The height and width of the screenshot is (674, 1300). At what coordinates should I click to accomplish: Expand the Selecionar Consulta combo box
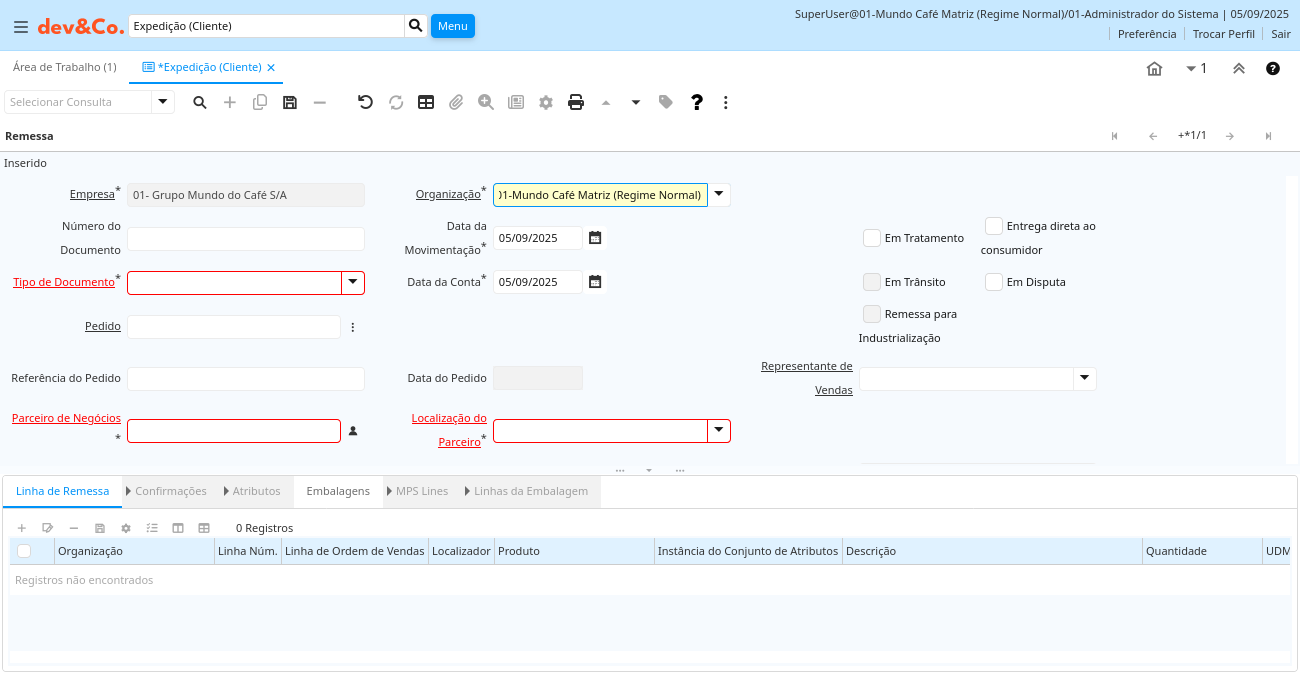(163, 102)
